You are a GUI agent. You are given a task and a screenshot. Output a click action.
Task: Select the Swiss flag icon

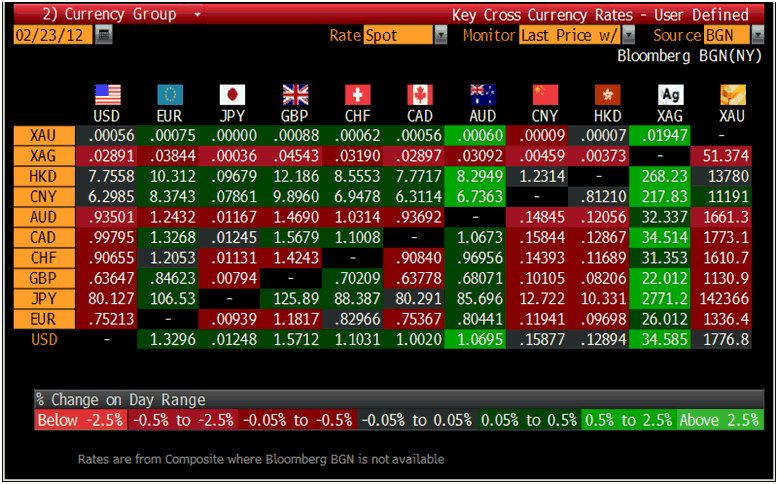pos(358,94)
